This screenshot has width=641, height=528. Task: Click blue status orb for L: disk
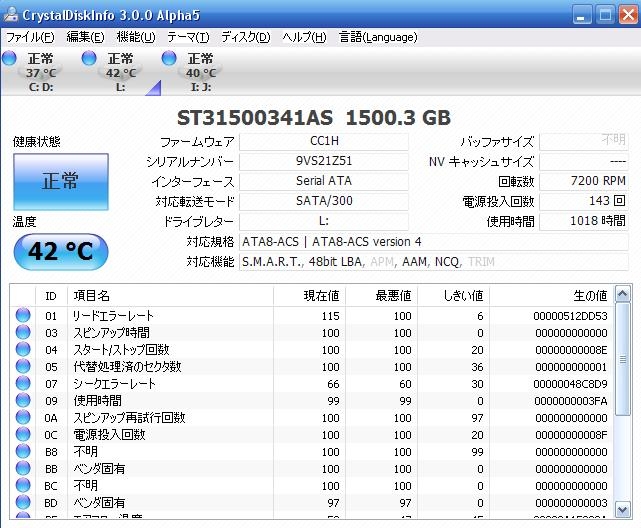[x=89, y=58]
